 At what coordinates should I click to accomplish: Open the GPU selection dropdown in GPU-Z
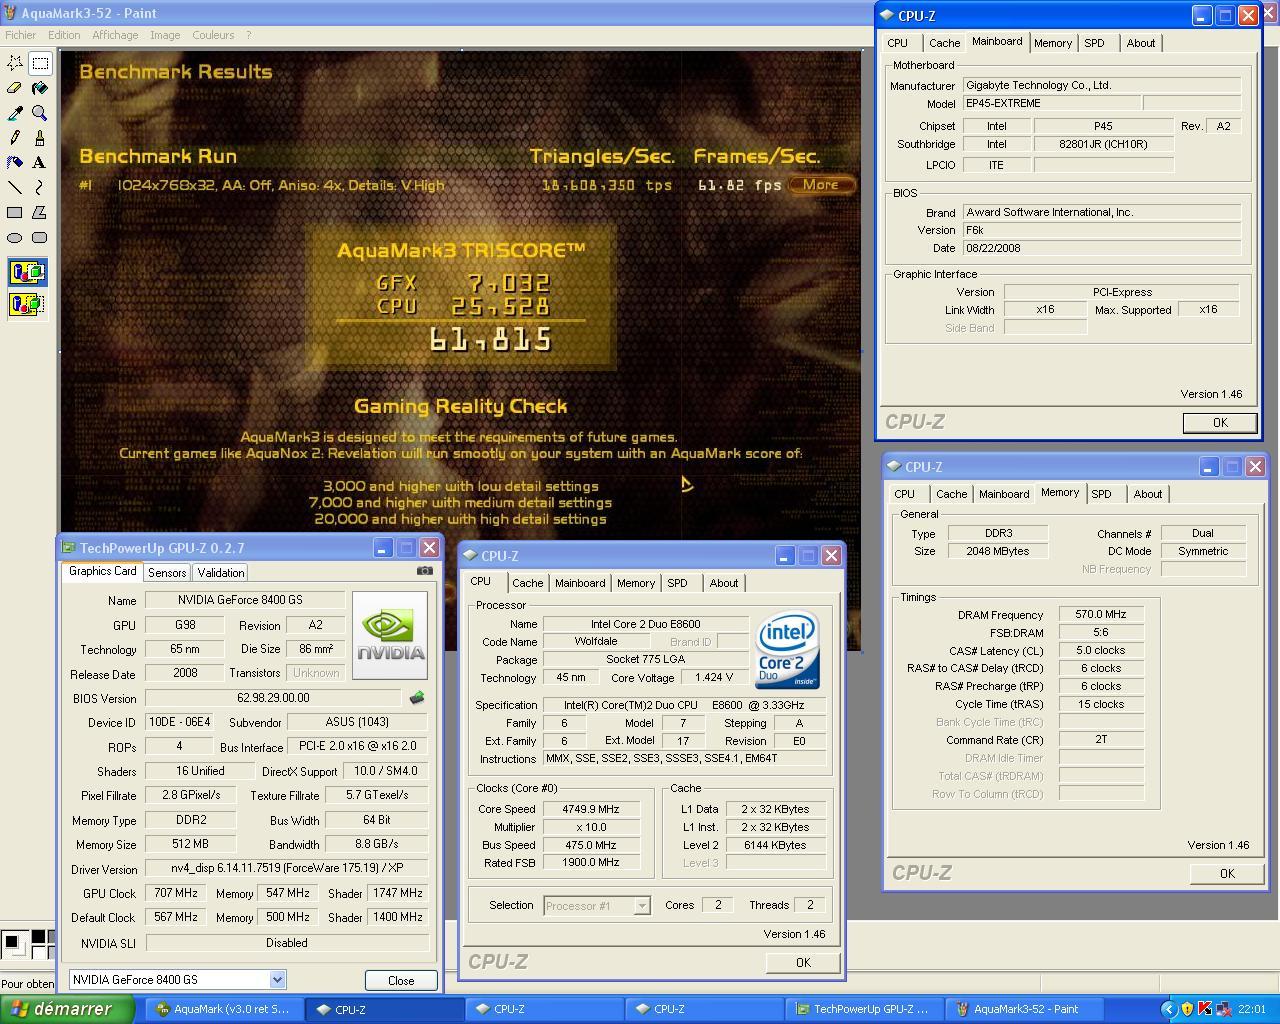(x=277, y=980)
